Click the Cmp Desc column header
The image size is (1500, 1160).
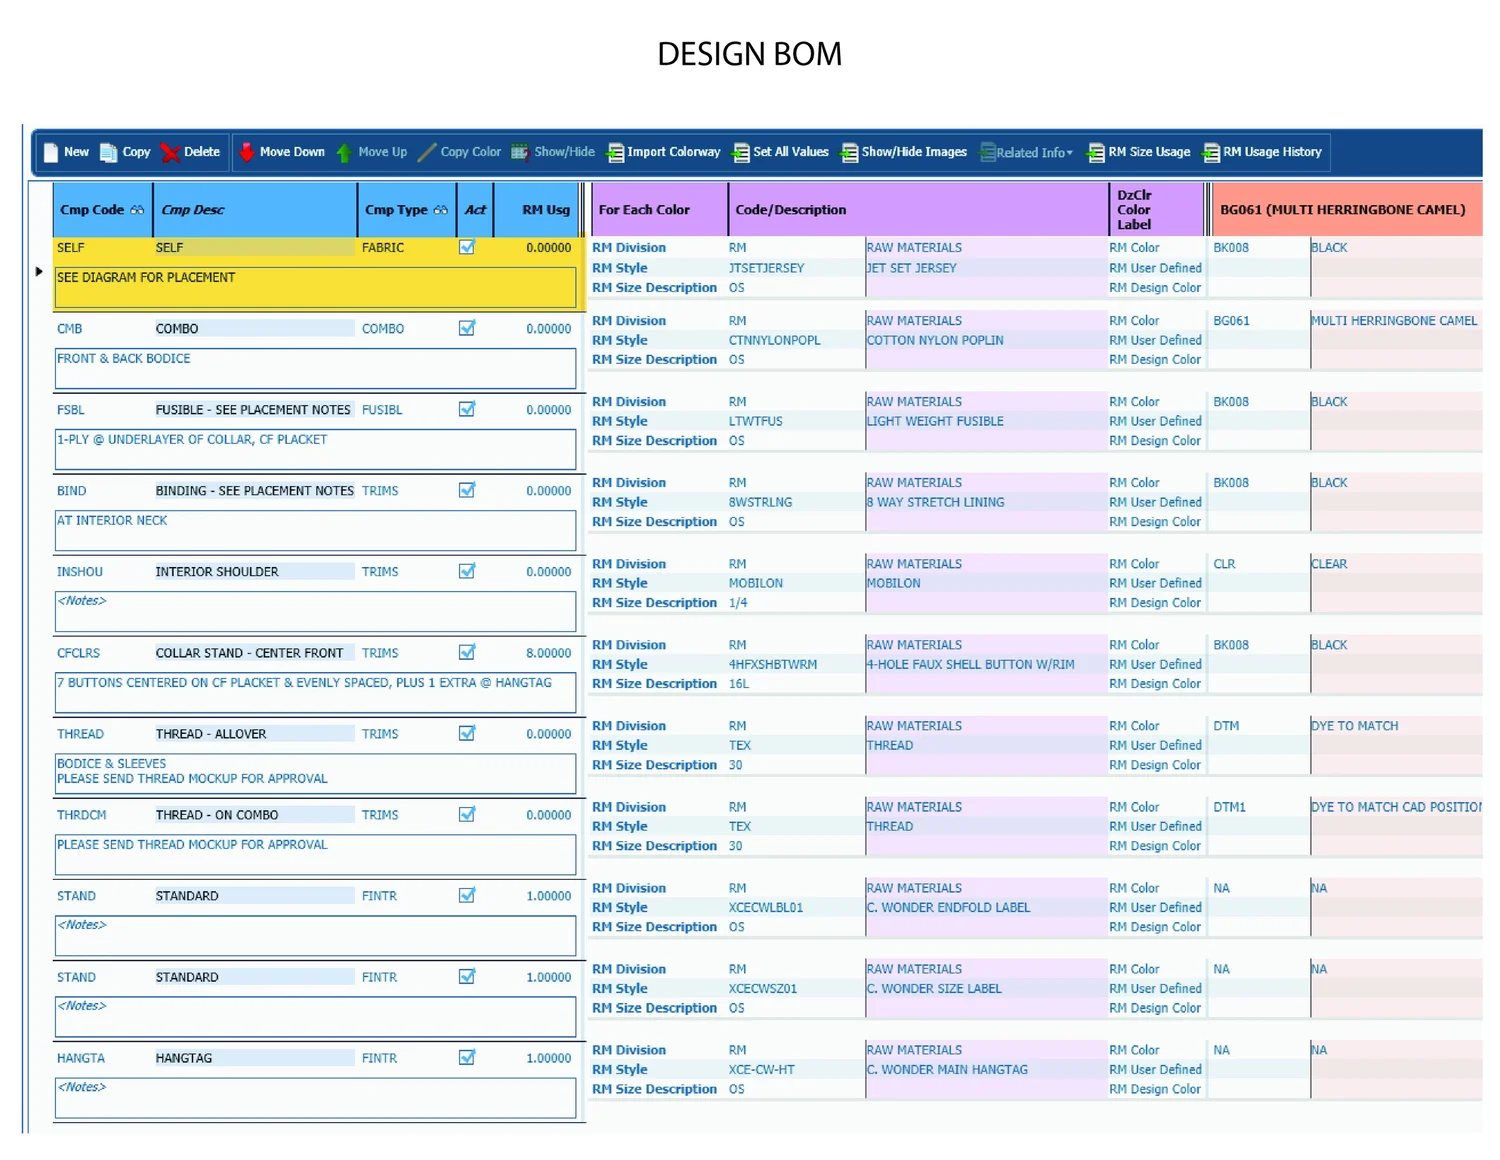[x=255, y=210]
